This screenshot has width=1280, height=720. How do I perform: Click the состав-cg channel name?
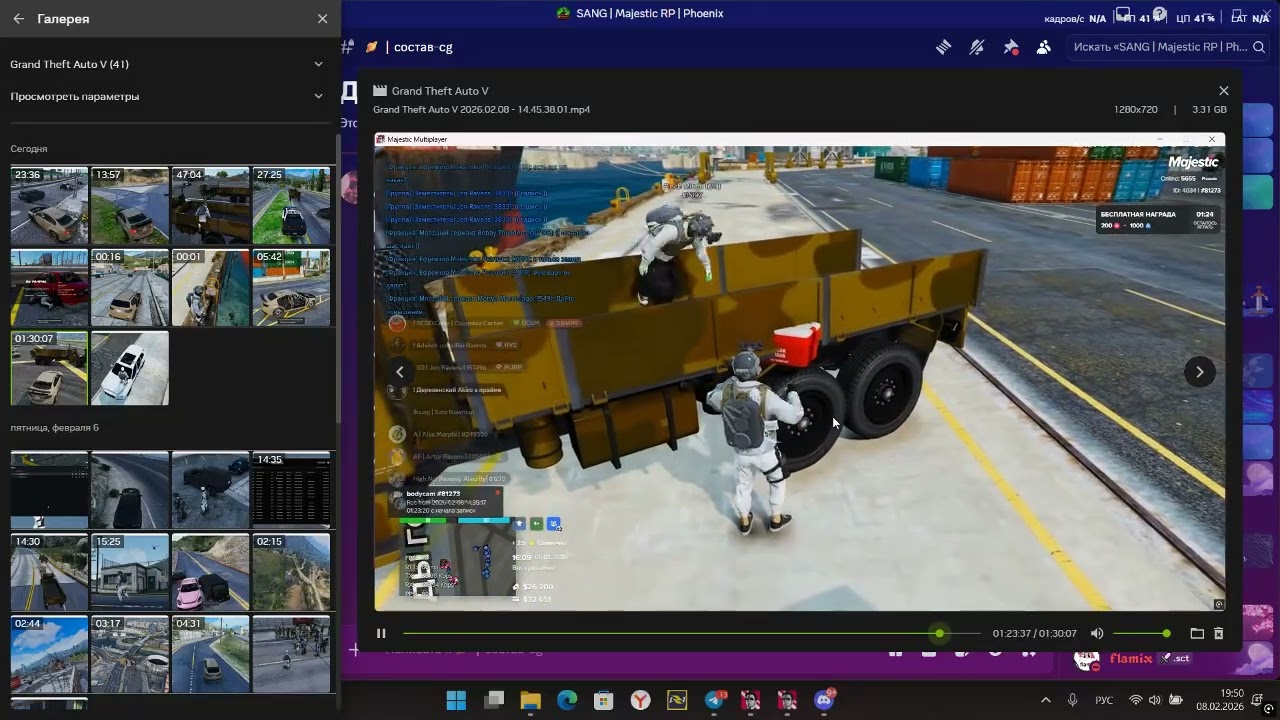click(x=424, y=47)
